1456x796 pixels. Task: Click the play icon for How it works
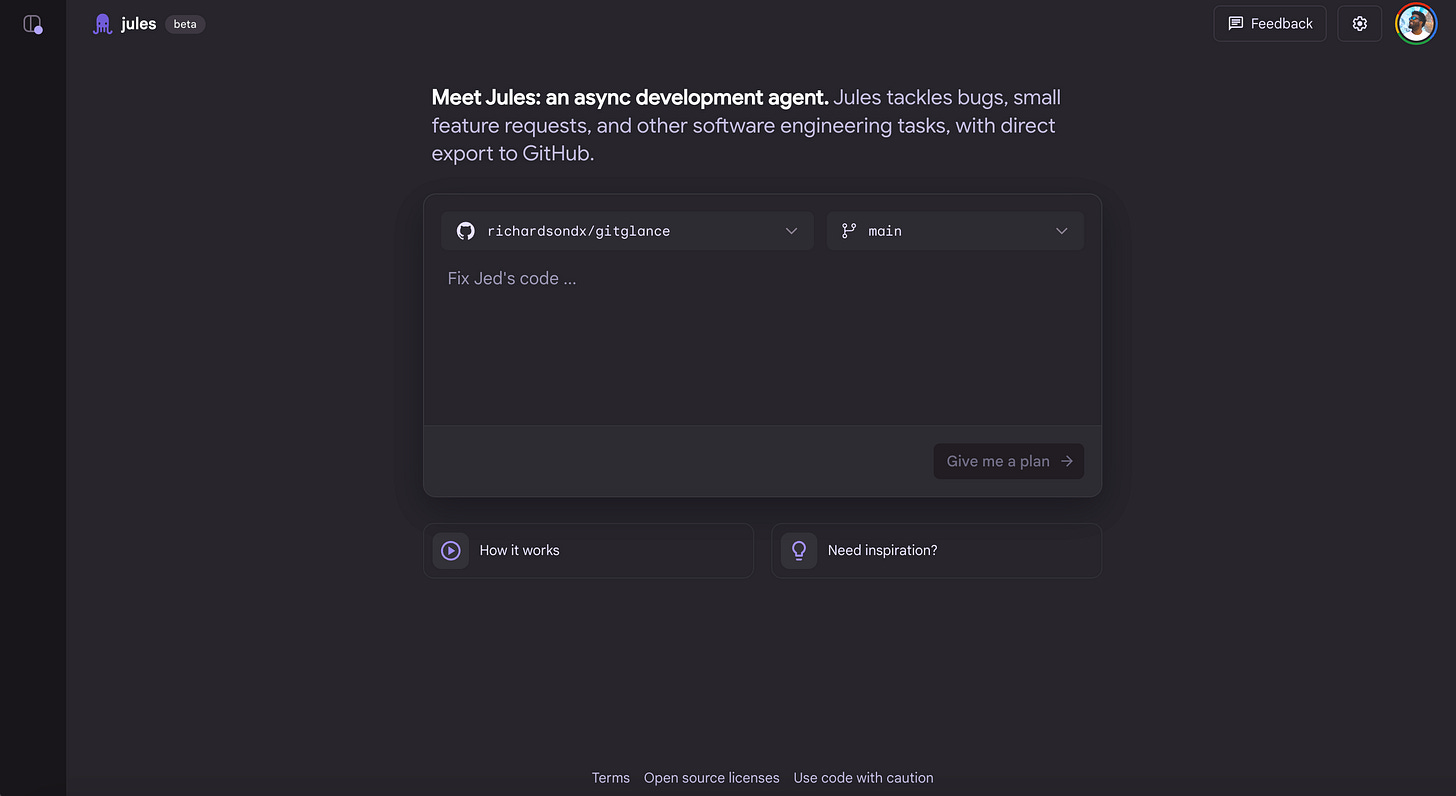tap(451, 550)
